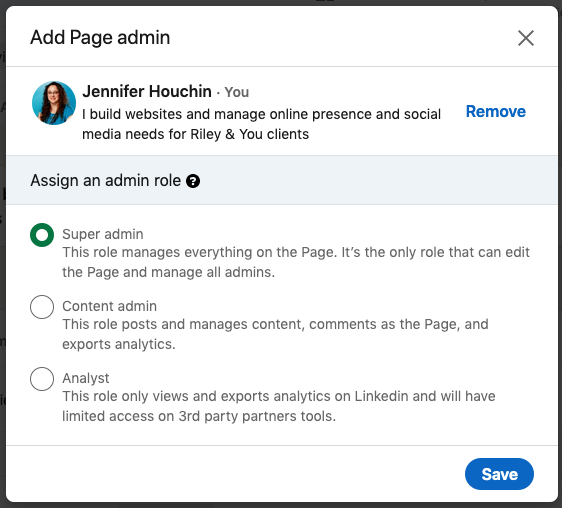
Task: Click Jennifer's headline about building websites
Action: click(261, 124)
